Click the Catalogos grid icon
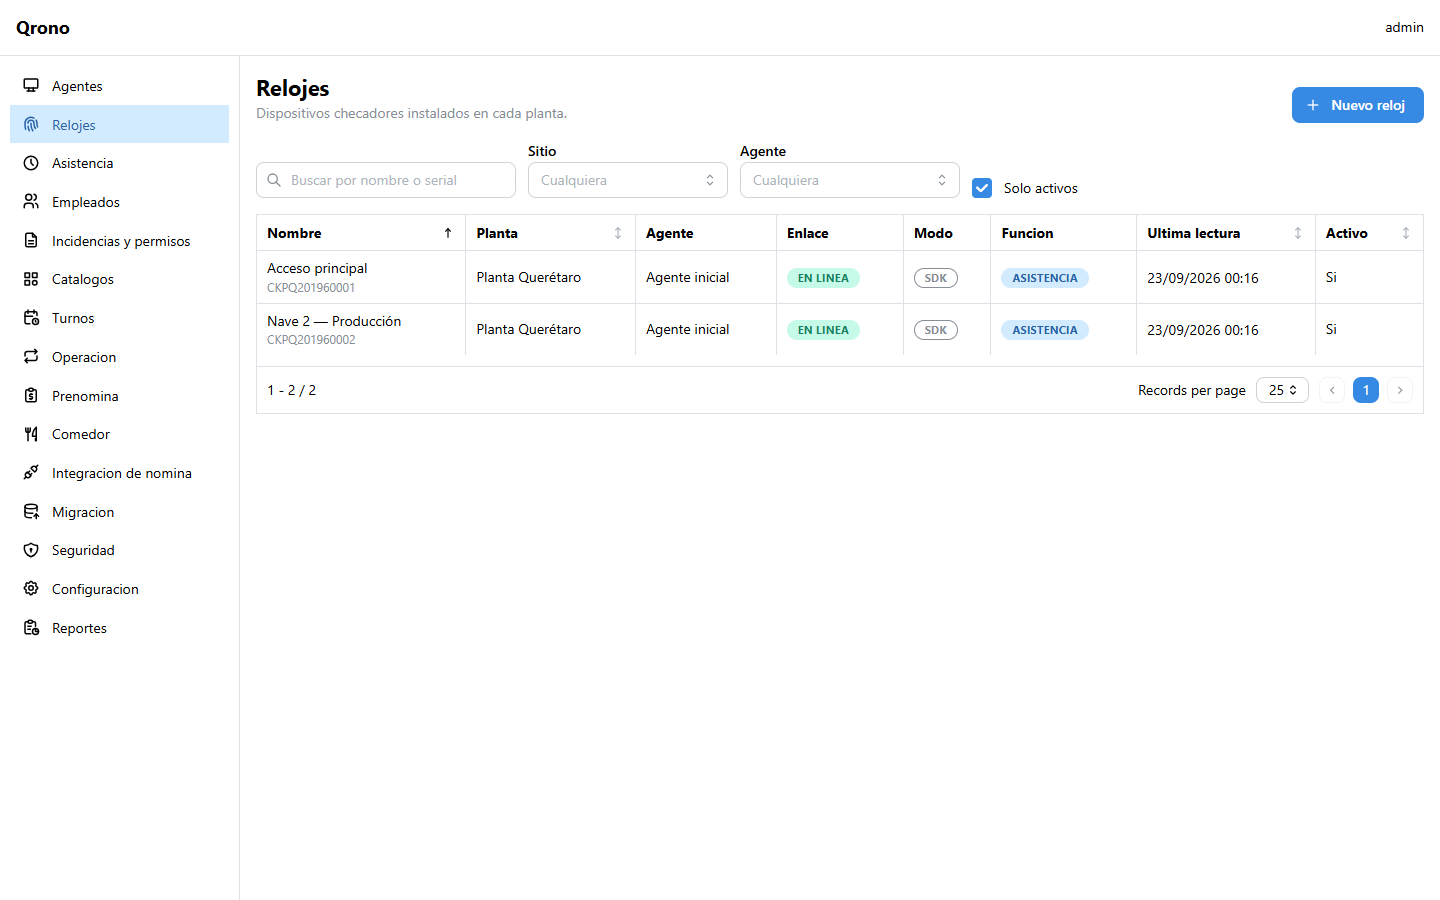 point(31,279)
